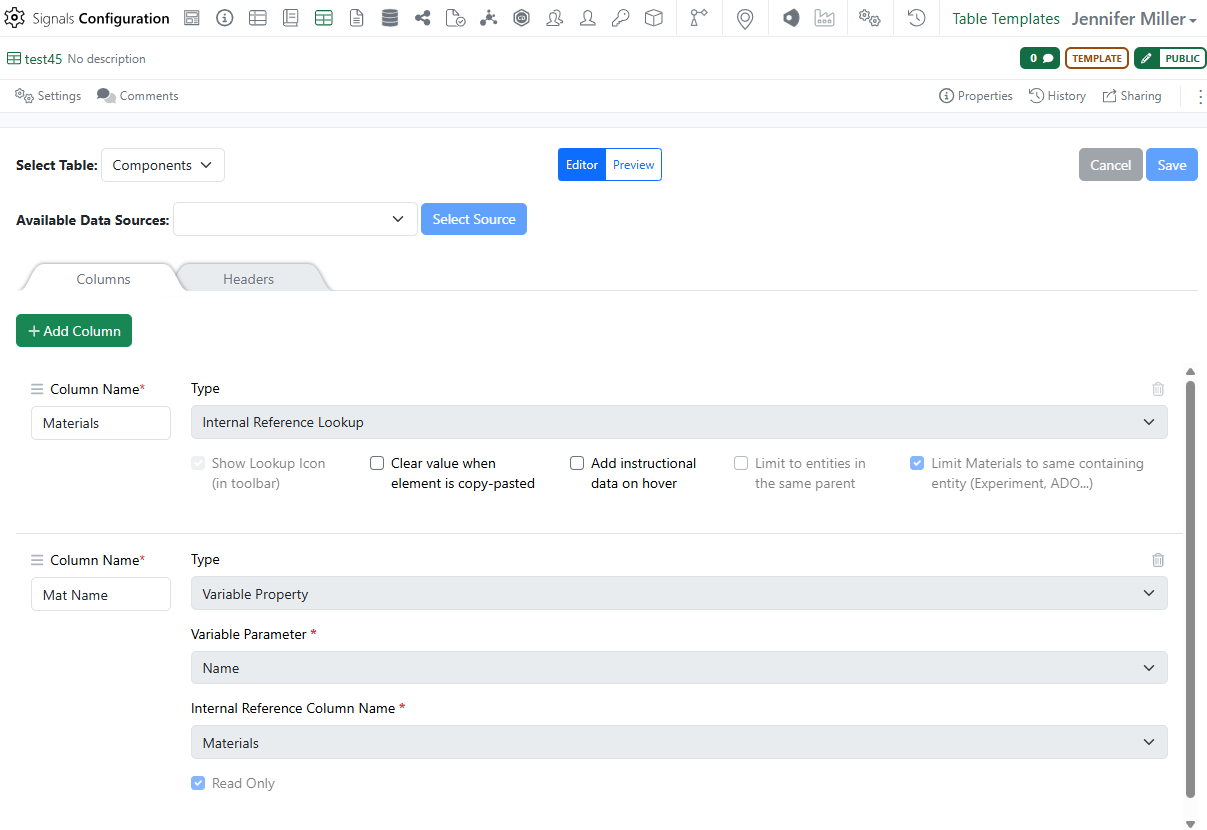Open the location pin icon in top toolbar
Screen dimensions: 1207x830
[x=744, y=18]
